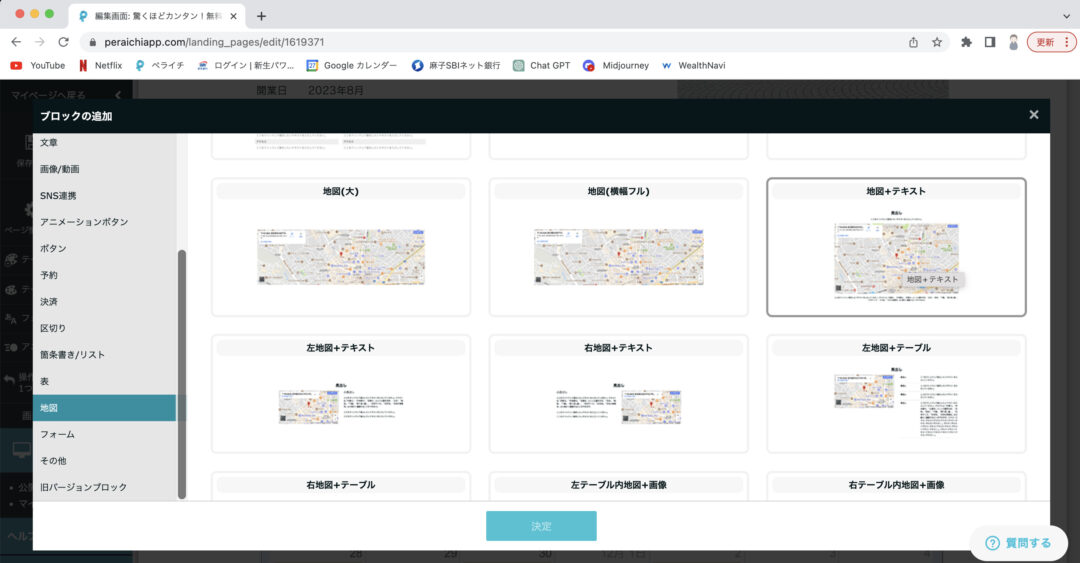This screenshot has height=563, width=1080.
Task: Select the 区切り block category
Action: pos(105,328)
